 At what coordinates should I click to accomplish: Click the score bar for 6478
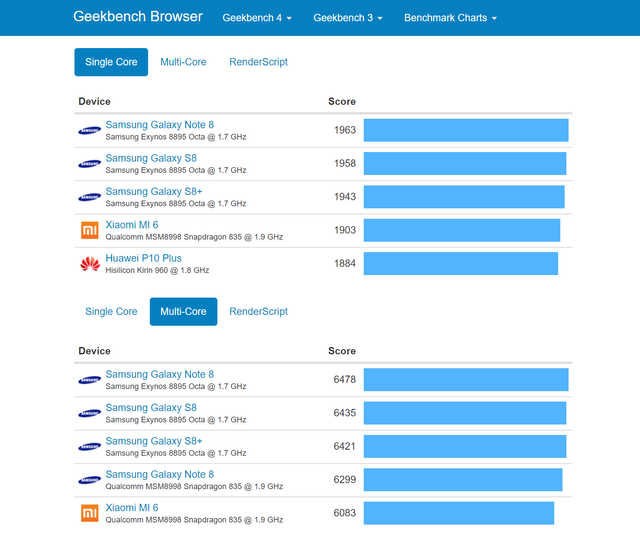tap(466, 379)
